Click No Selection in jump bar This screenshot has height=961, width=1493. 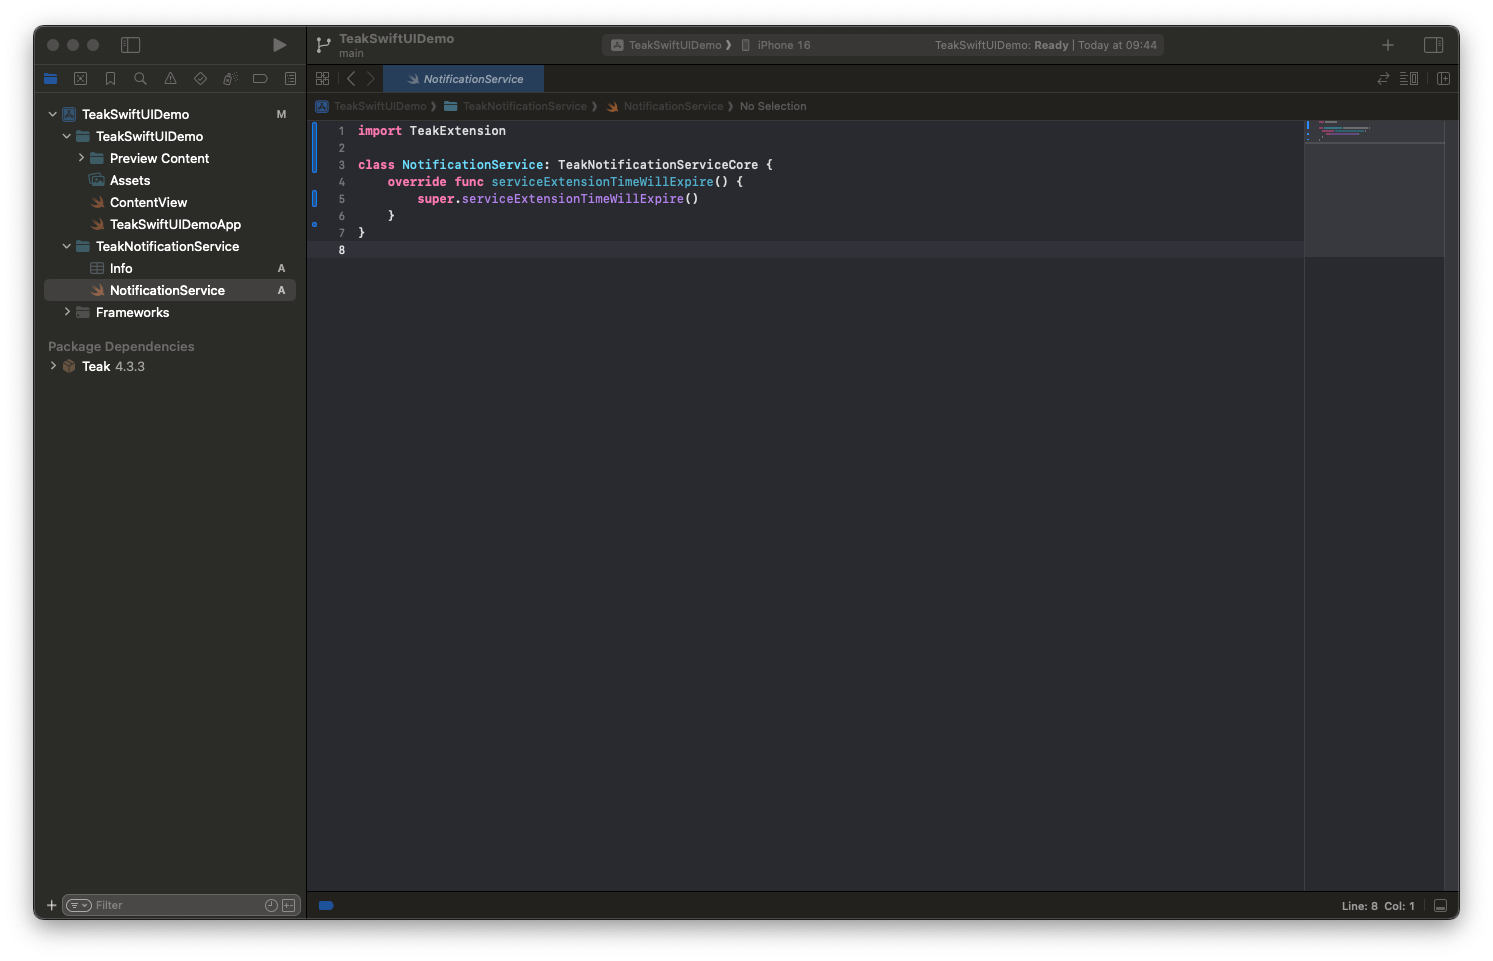pos(773,106)
